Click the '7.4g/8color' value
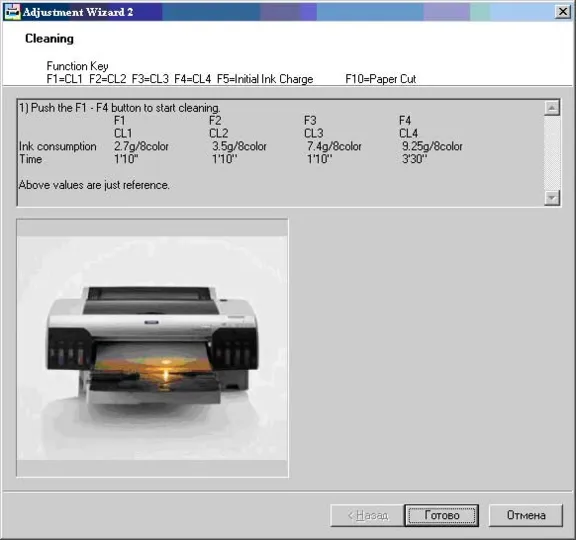Screen dimensions: 576x540 334,146
